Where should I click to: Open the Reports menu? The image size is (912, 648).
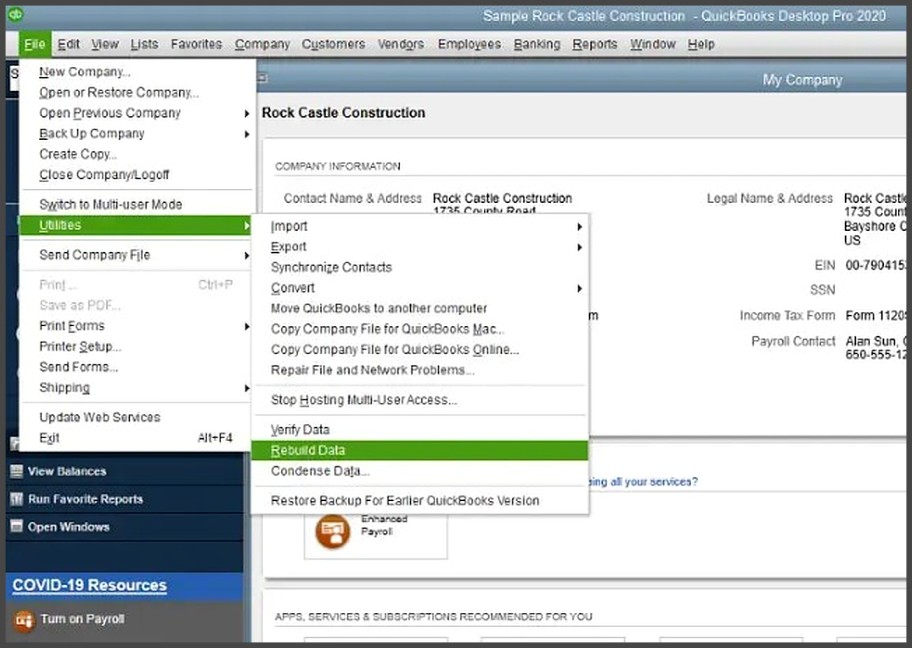(594, 44)
